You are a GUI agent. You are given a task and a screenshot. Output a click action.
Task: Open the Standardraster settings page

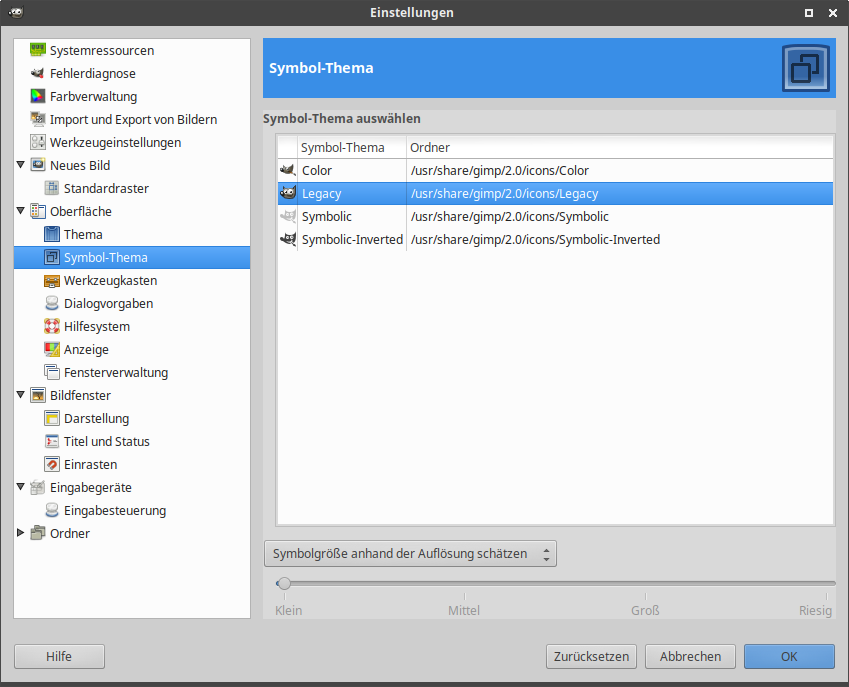tap(106, 188)
